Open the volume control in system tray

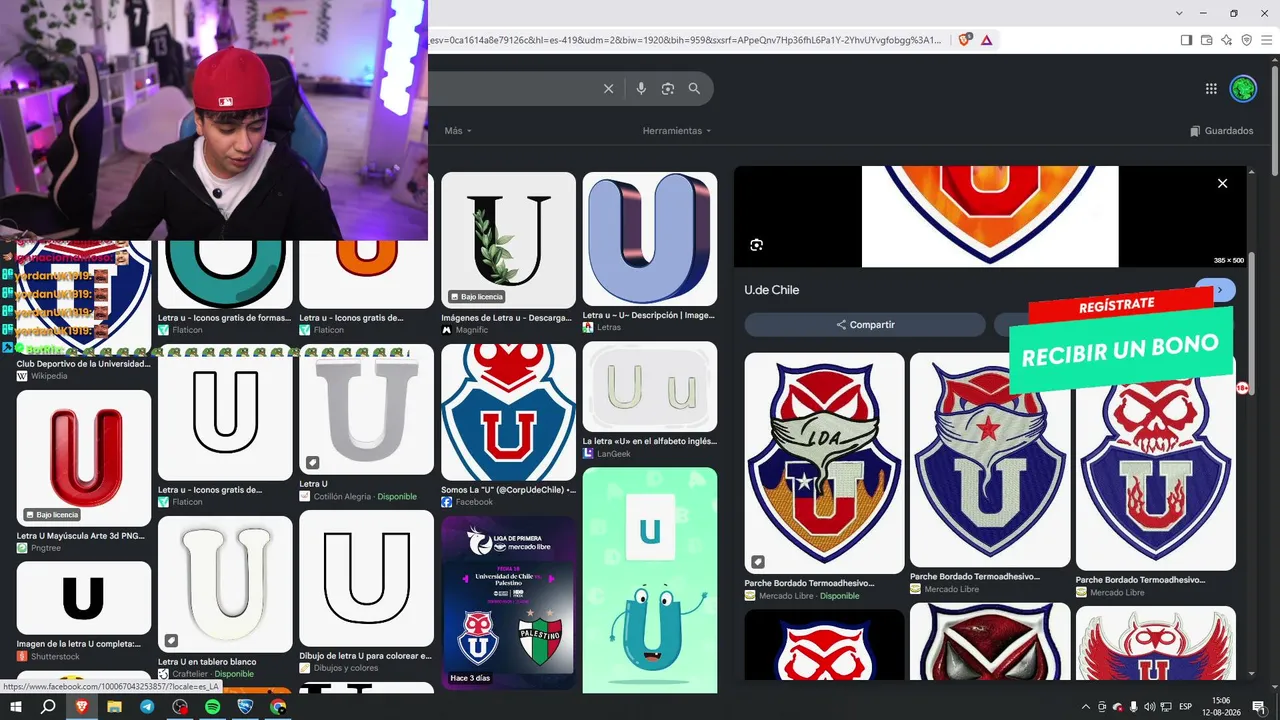(1150, 707)
